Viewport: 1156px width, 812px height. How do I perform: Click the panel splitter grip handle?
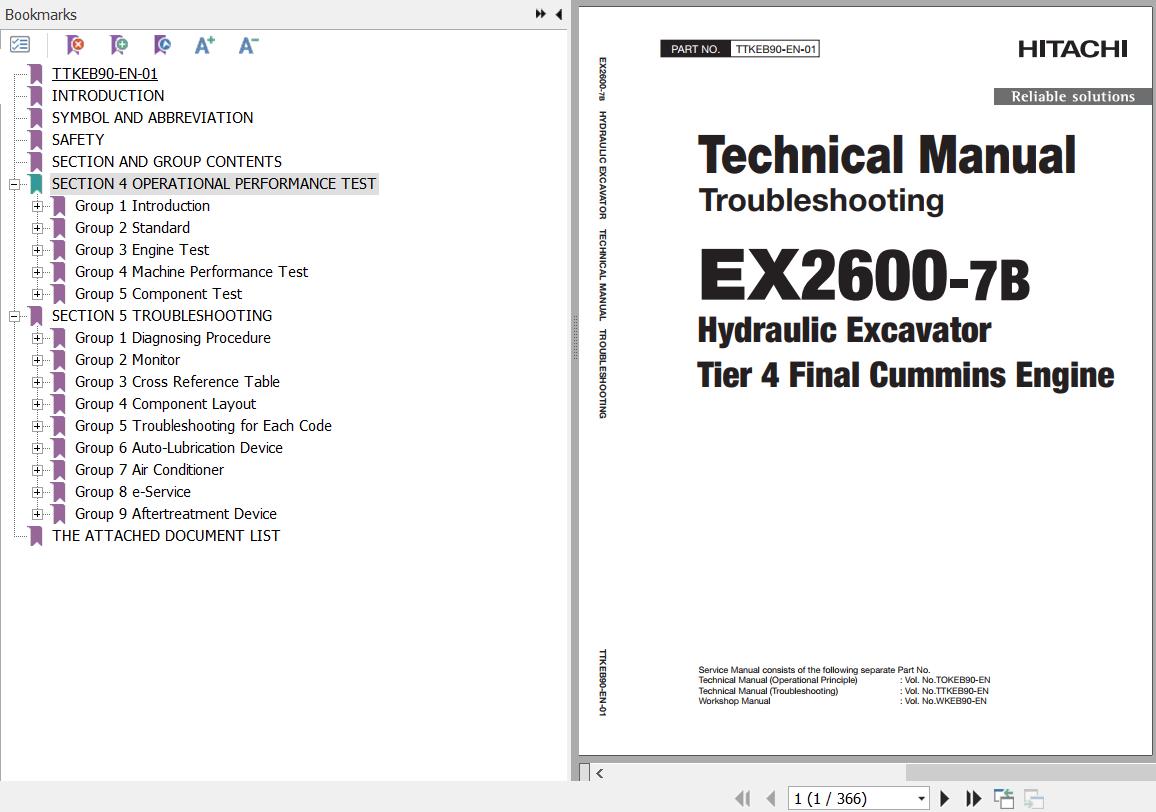coord(575,337)
